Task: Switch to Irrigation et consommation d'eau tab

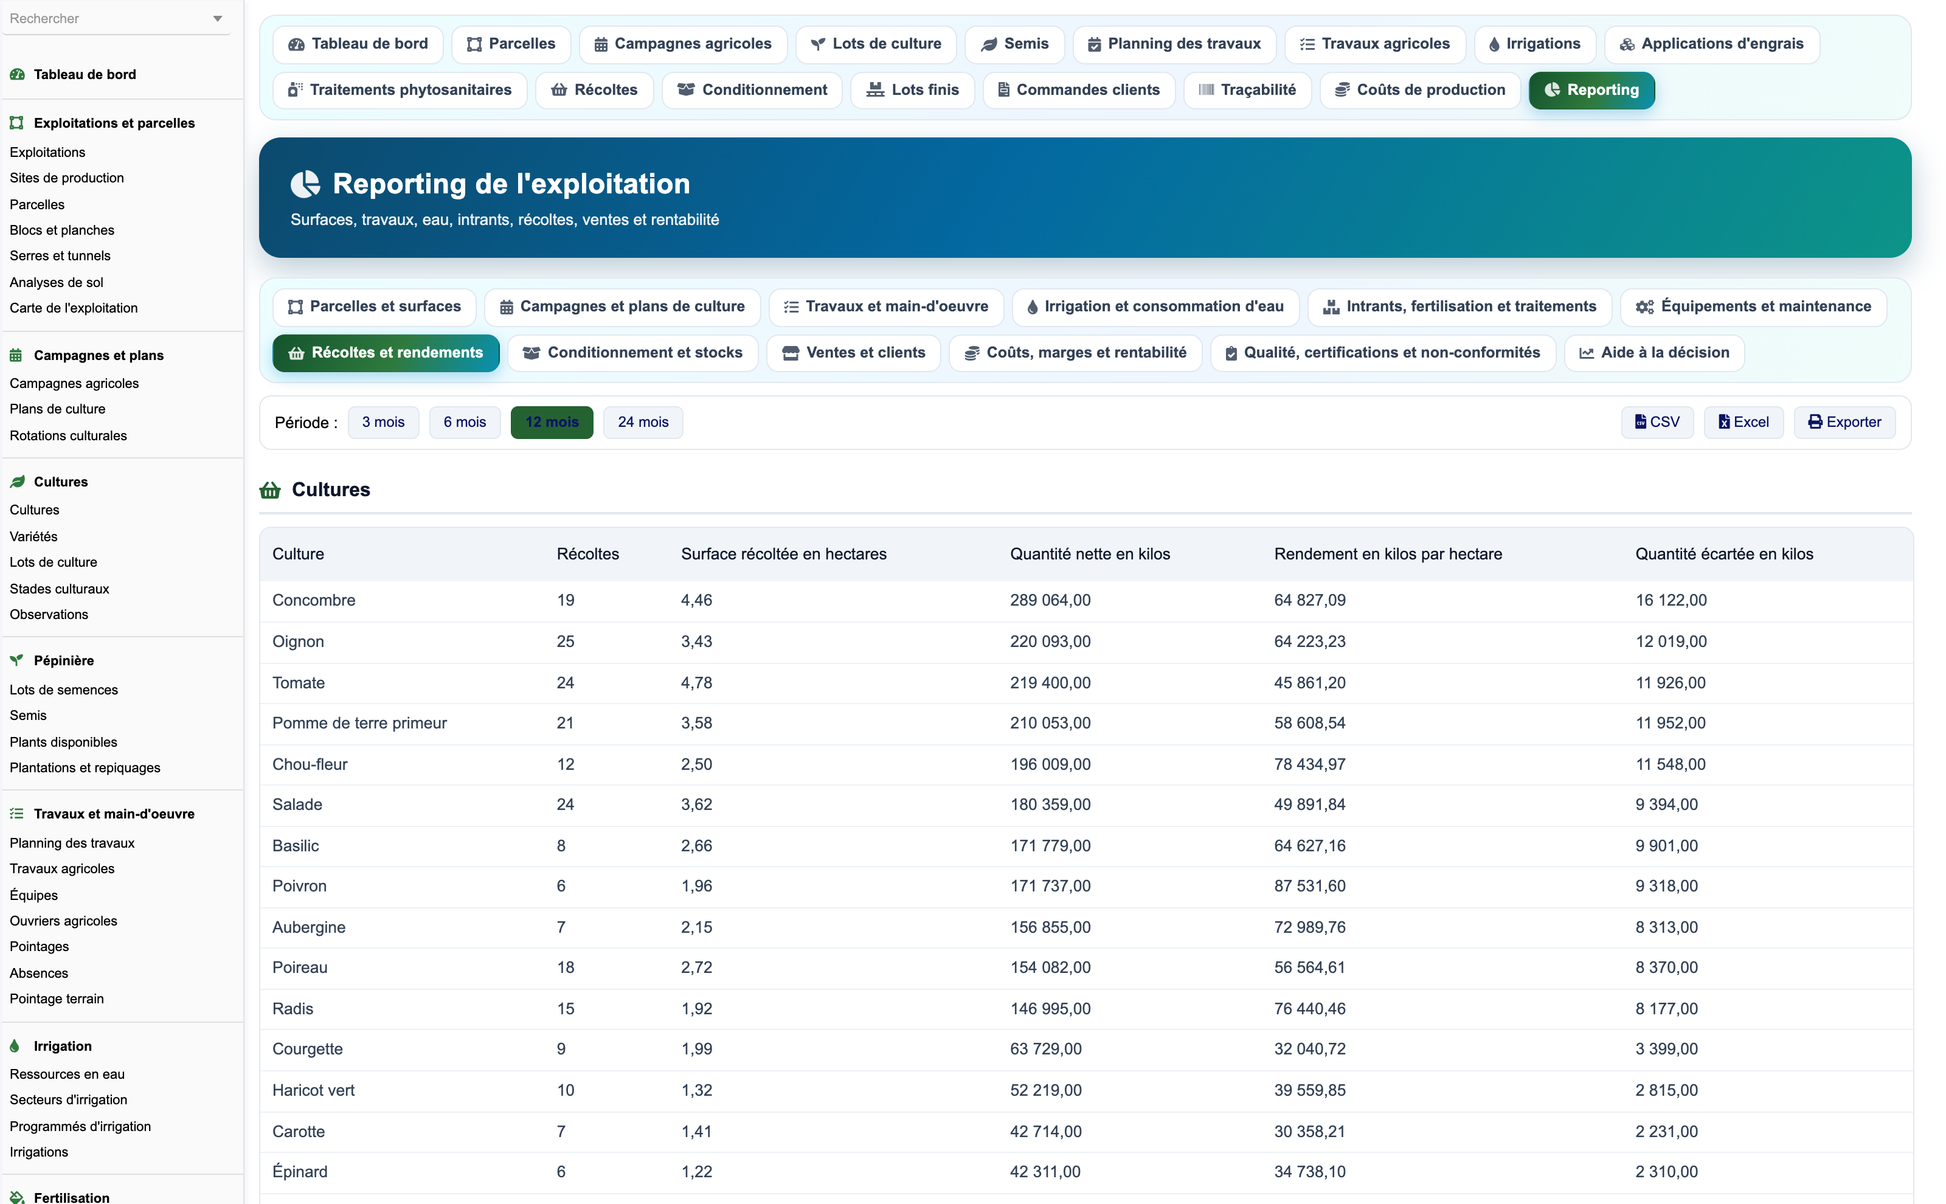Action: [1156, 307]
